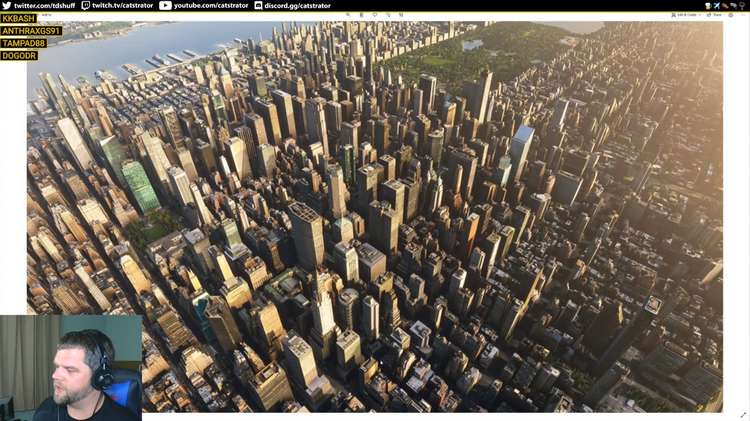Screen dimensions: 750x421
Task: Click the Rotate icon in Photos toolbar
Action: click(388, 15)
